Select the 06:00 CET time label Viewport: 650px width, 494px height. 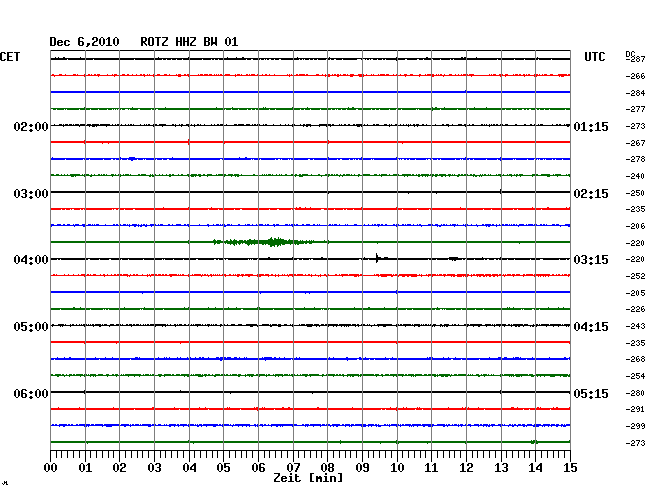pyautogui.click(x=31, y=393)
